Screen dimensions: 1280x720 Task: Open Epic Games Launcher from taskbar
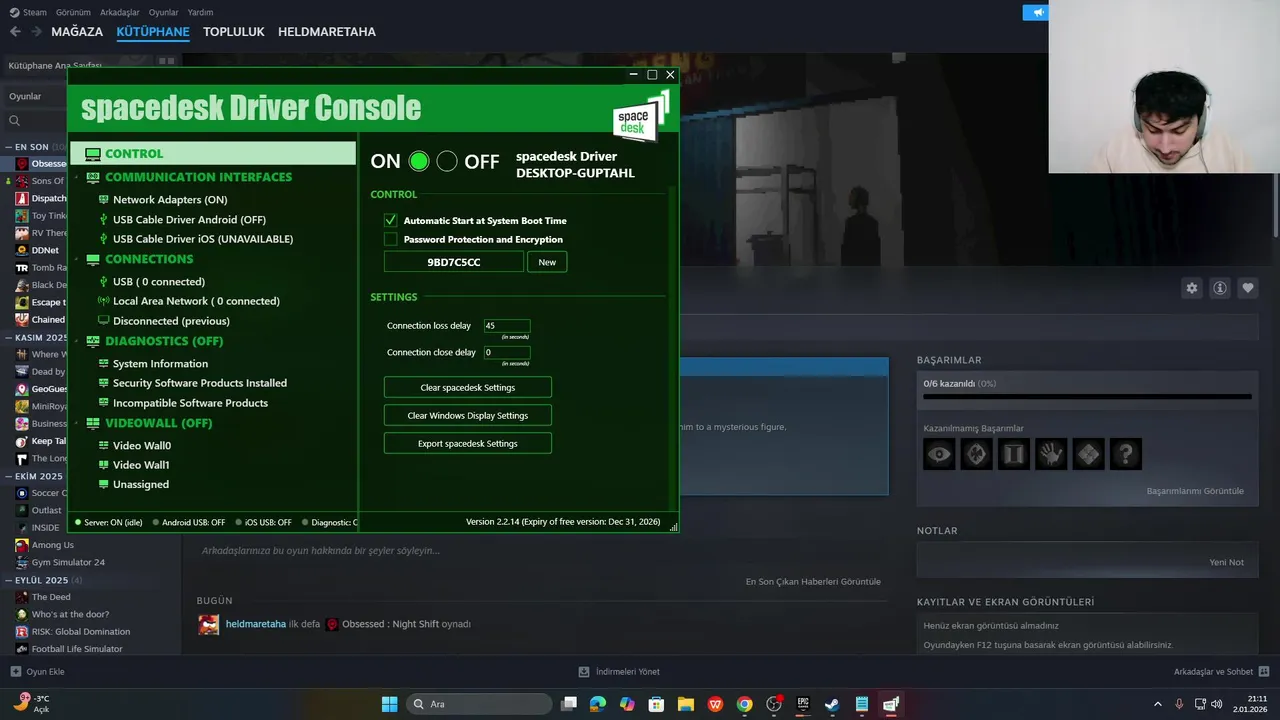click(803, 704)
